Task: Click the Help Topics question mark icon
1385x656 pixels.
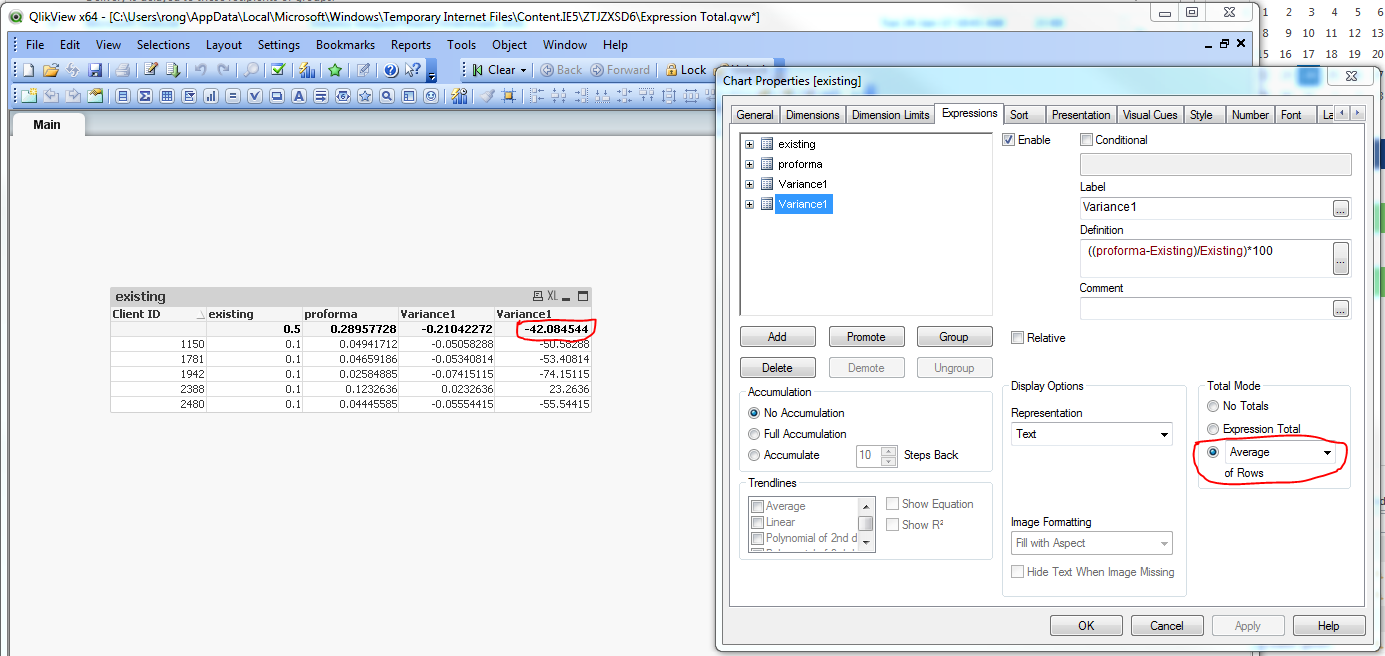Action: pyautogui.click(x=391, y=70)
